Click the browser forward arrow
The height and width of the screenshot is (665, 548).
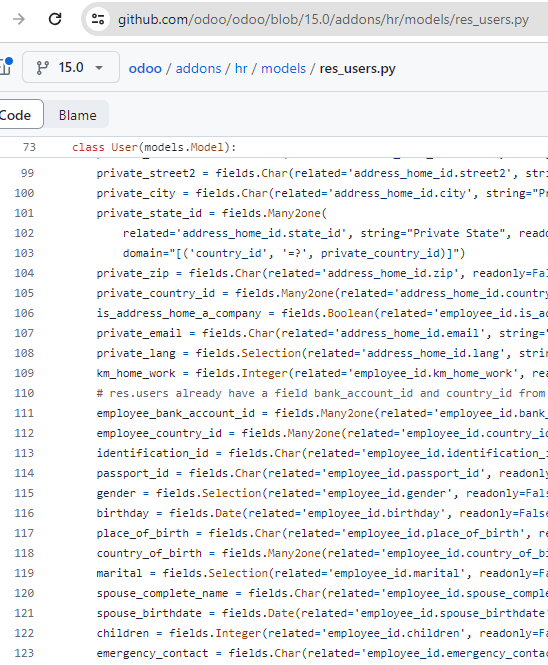click(x=19, y=19)
